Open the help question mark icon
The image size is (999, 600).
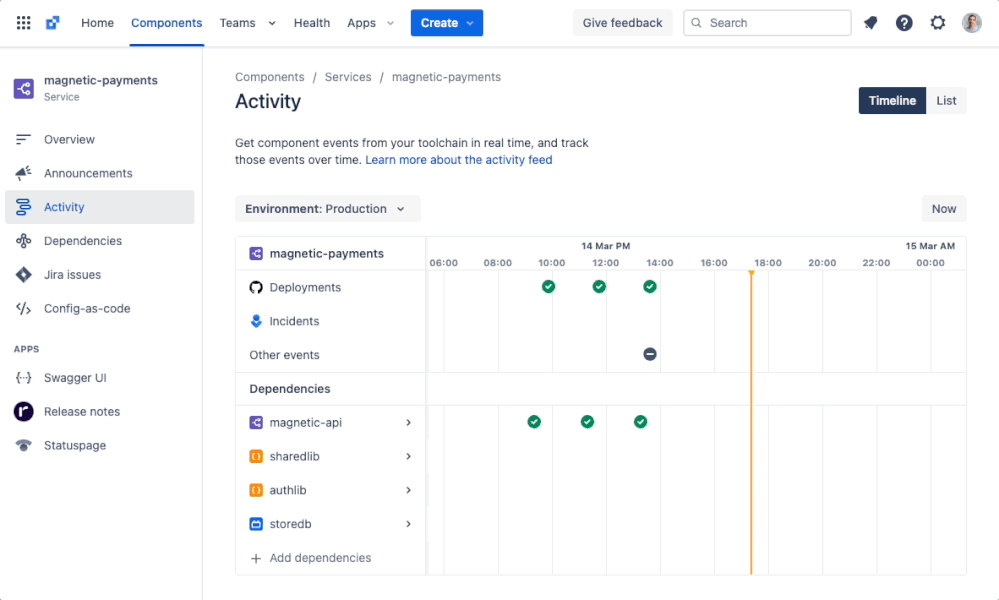[x=904, y=23]
